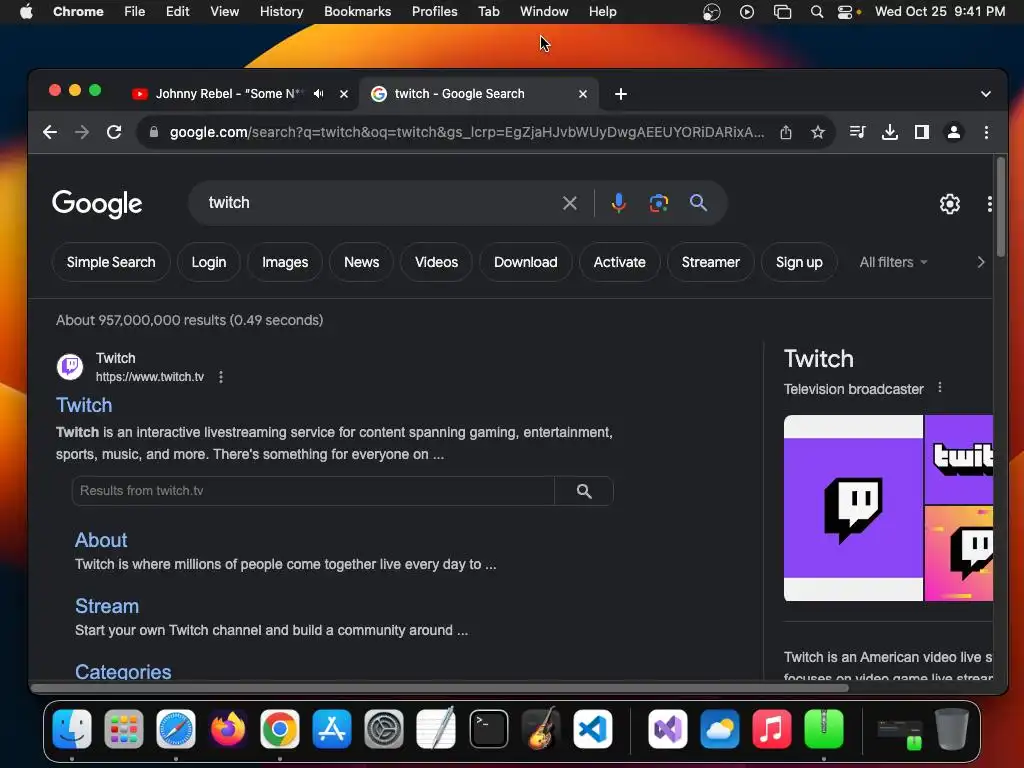The width and height of the screenshot is (1024, 768).
Task: Select the Simple Search chip
Action: pos(111,262)
